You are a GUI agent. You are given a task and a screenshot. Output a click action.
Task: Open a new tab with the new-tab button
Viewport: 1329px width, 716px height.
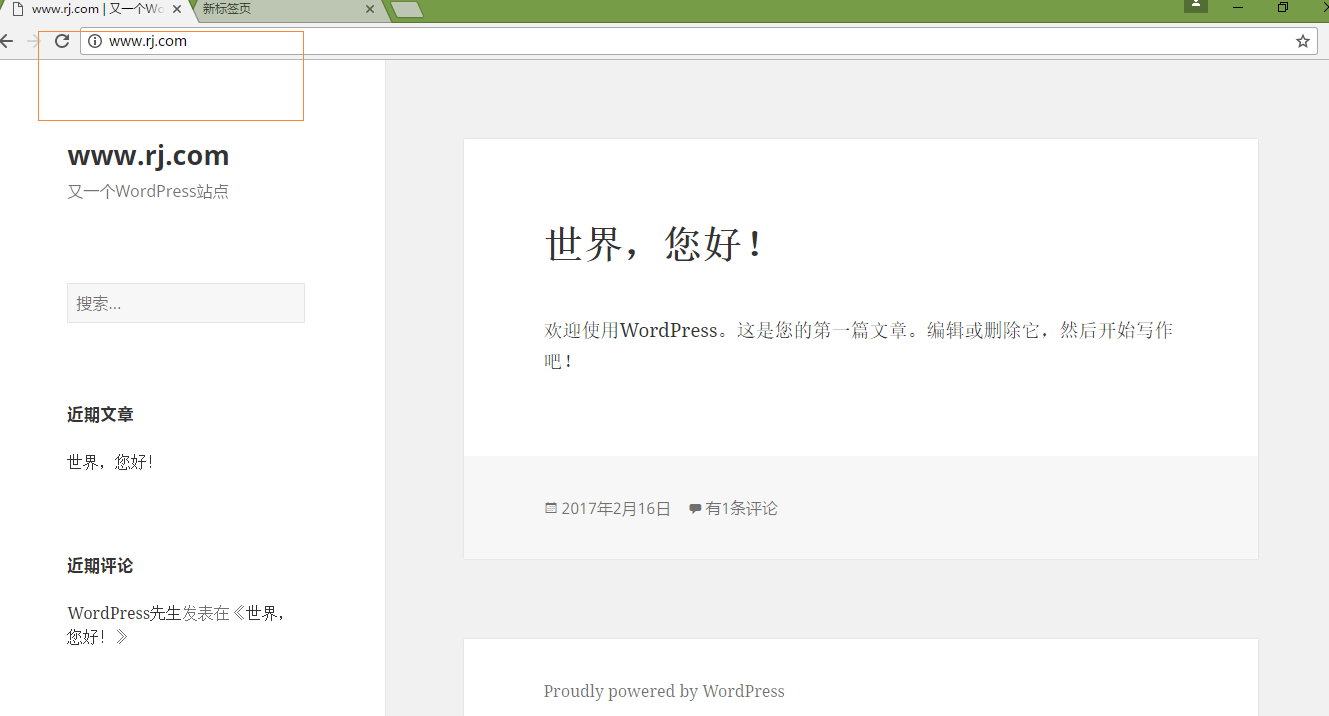tap(406, 9)
